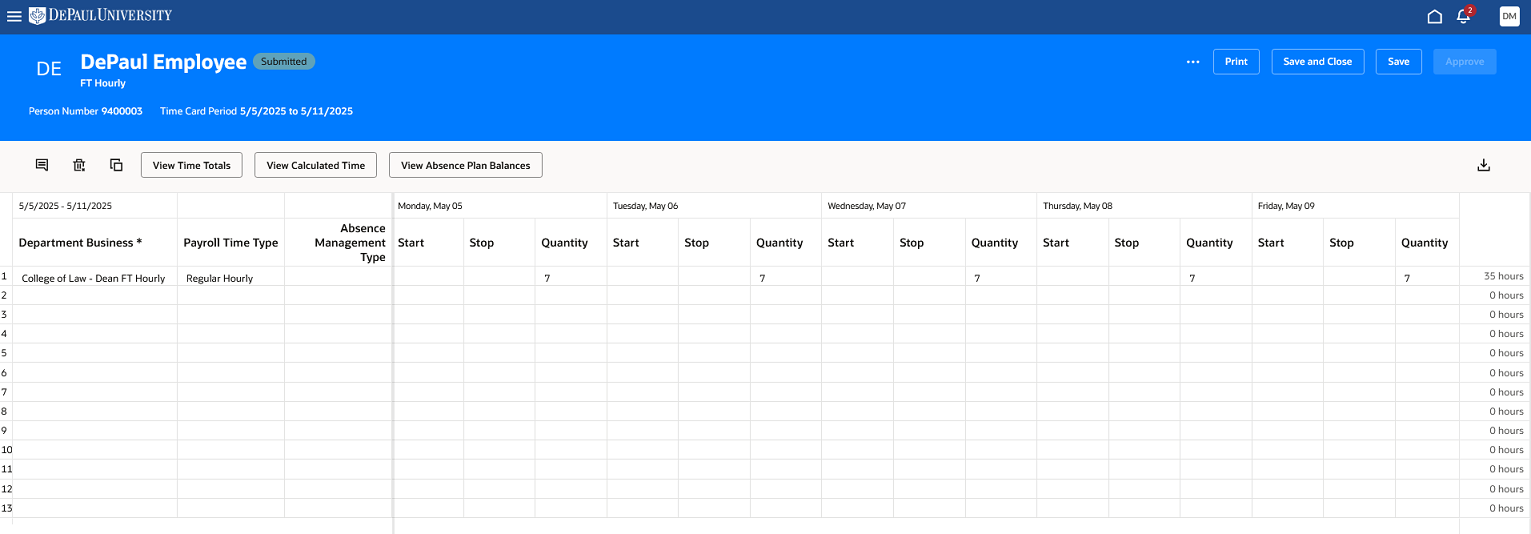The height and width of the screenshot is (534, 1531).
Task: Click Thursday Stop column header
Action: click(1145, 243)
